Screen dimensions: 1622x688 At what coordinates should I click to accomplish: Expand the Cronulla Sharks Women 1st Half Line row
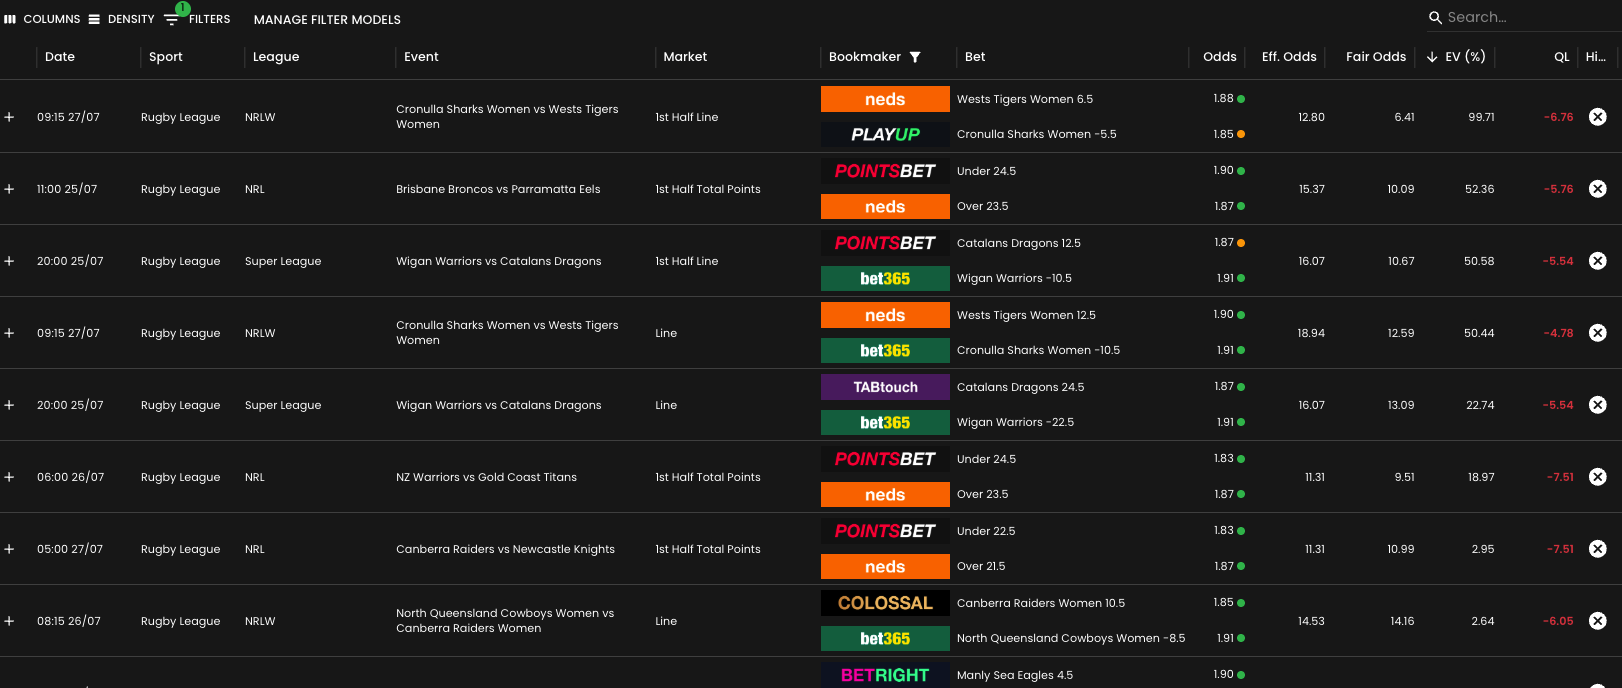point(9,117)
